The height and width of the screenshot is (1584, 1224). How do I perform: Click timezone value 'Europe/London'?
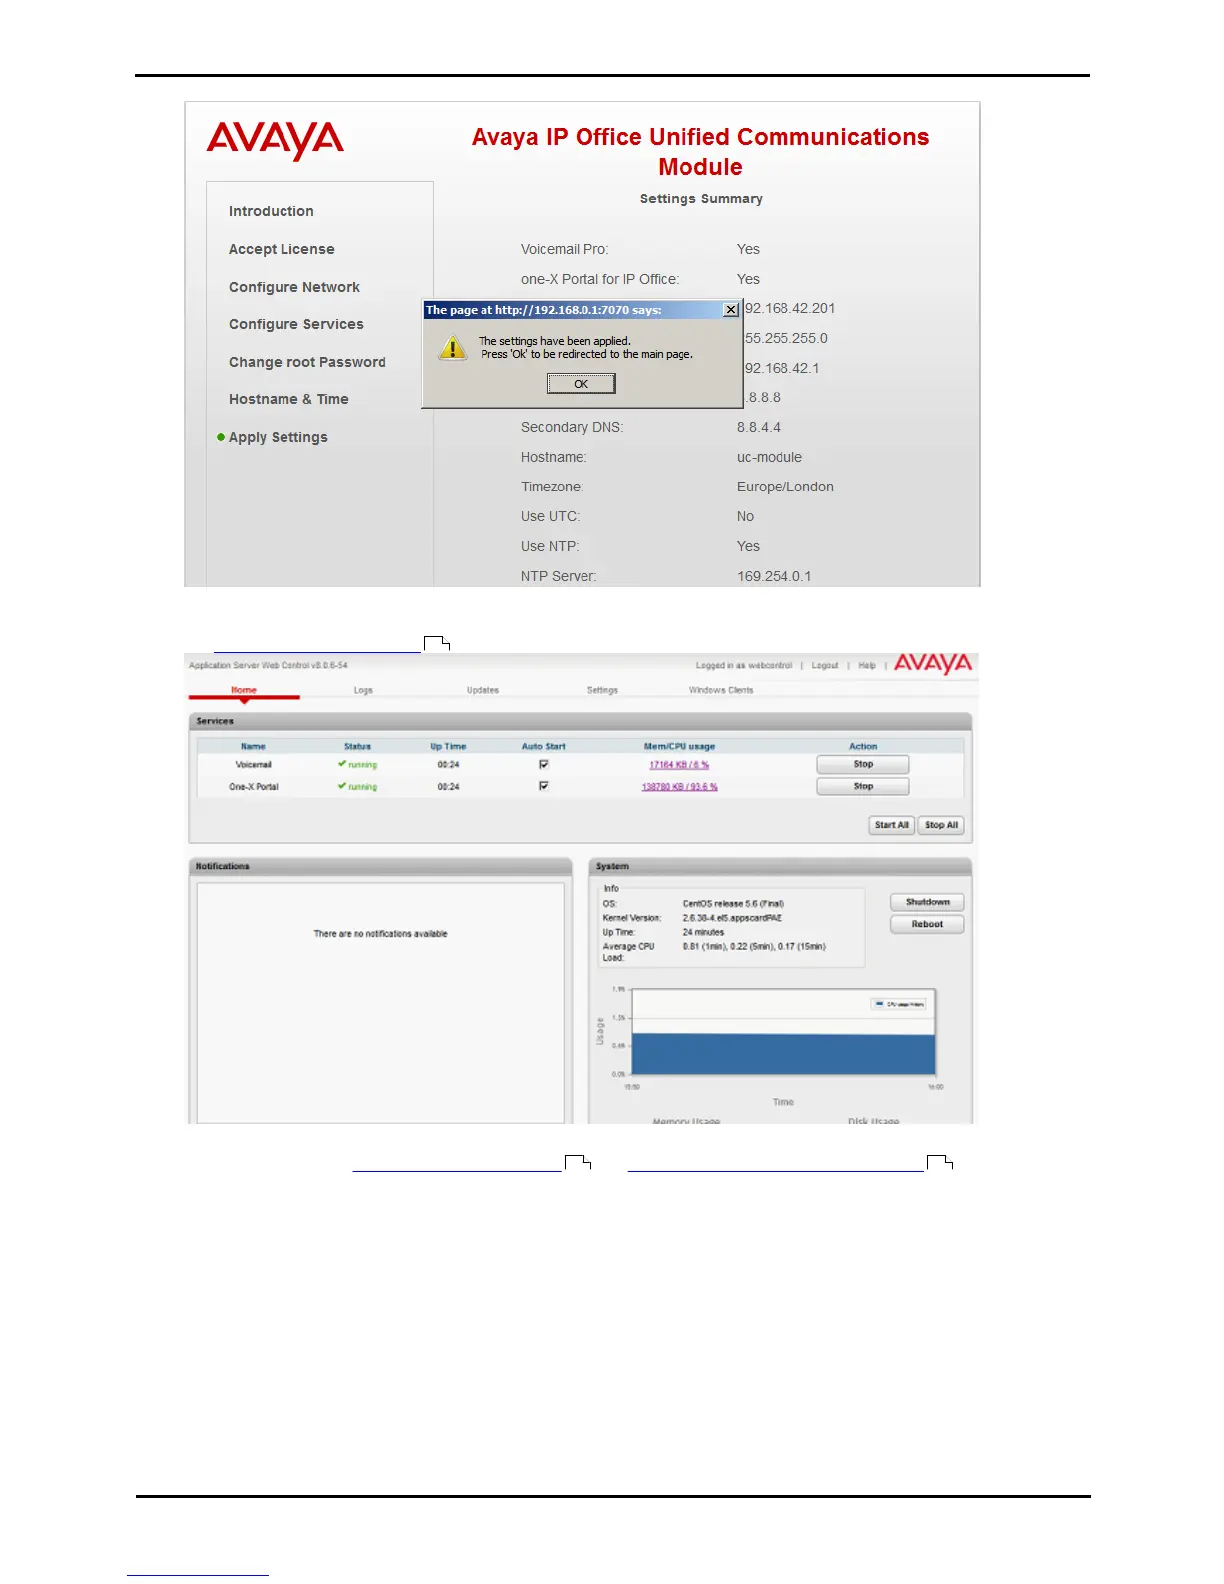point(785,487)
